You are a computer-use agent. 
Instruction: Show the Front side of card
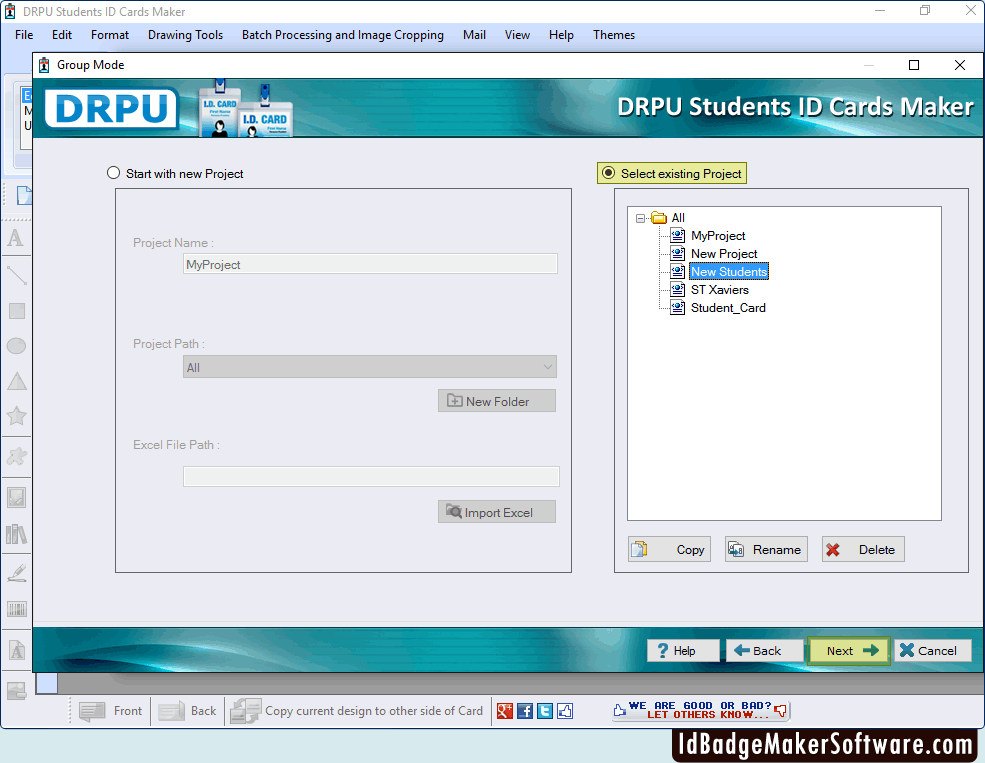tap(111, 711)
